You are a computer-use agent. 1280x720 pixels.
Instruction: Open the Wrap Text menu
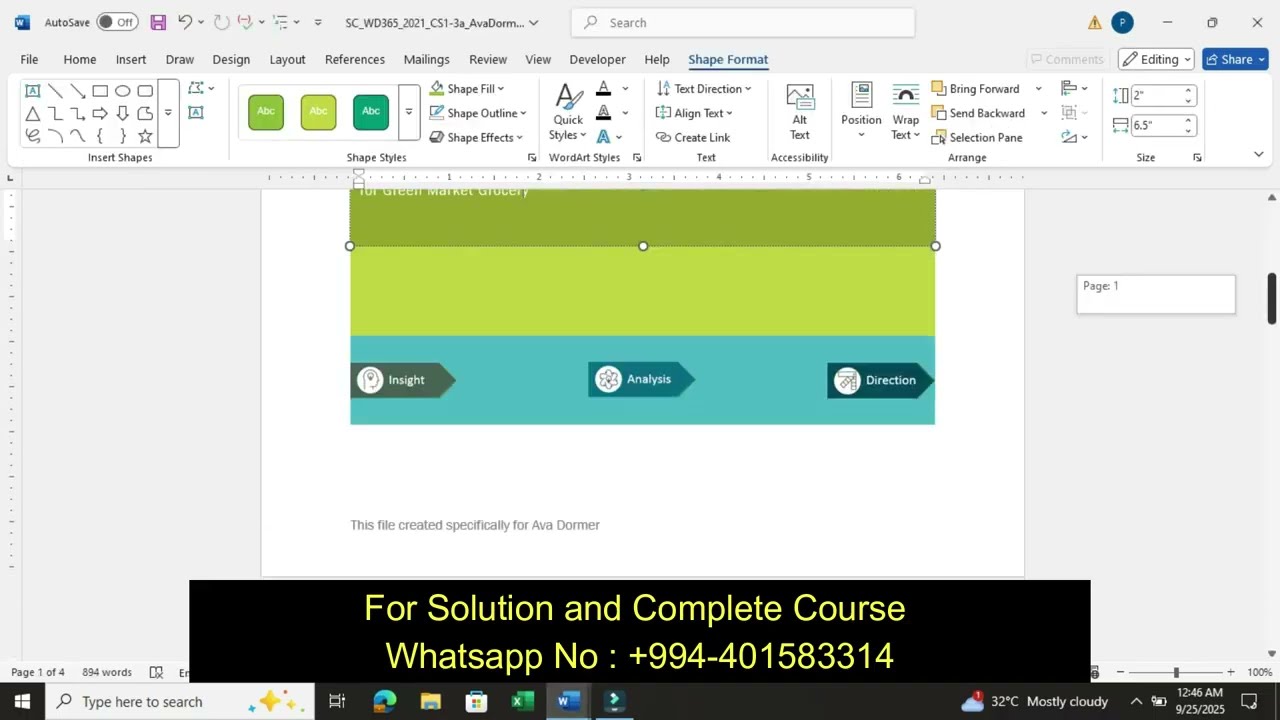(x=906, y=112)
